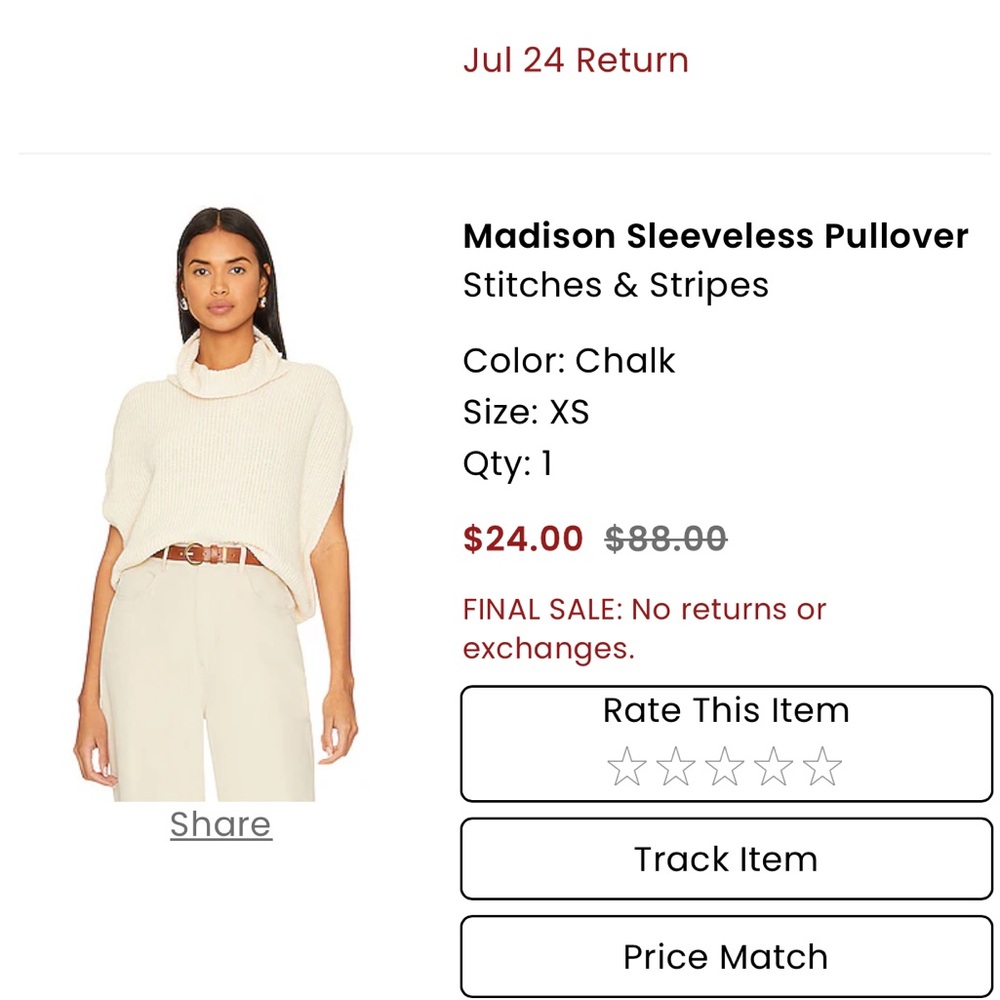
Task: View the Stitches & Stripes brand
Action: [x=616, y=285]
